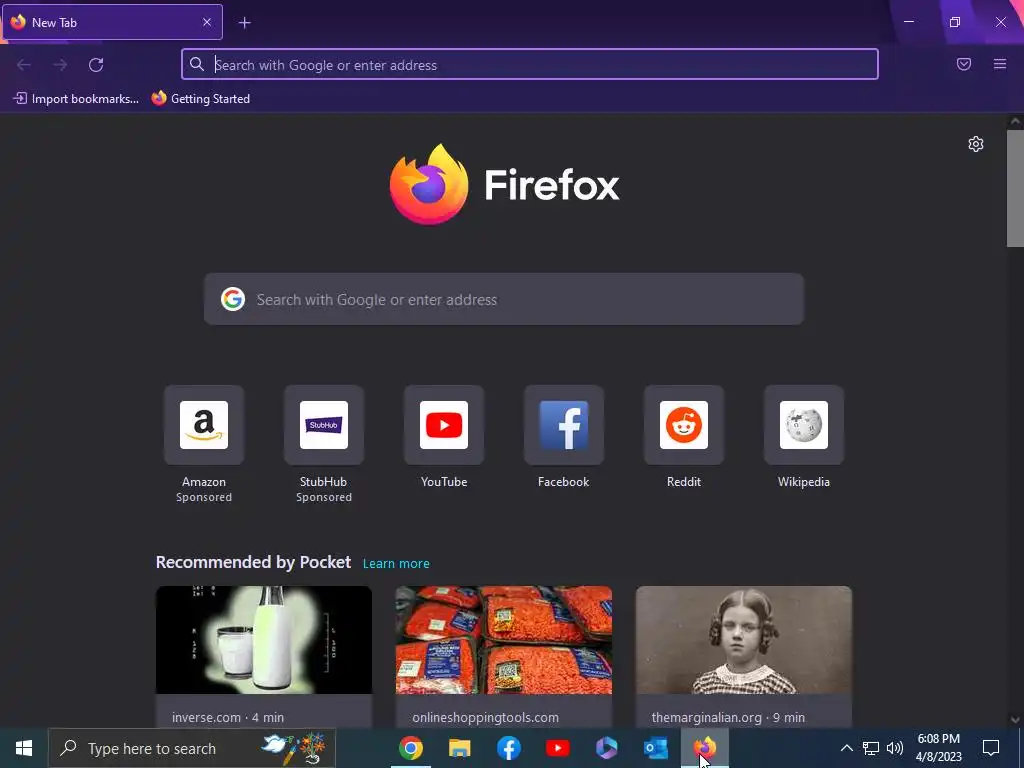The width and height of the screenshot is (1024, 768).
Task: Open YouTube app from the taskbar
Action: click(x=558, y=748)
